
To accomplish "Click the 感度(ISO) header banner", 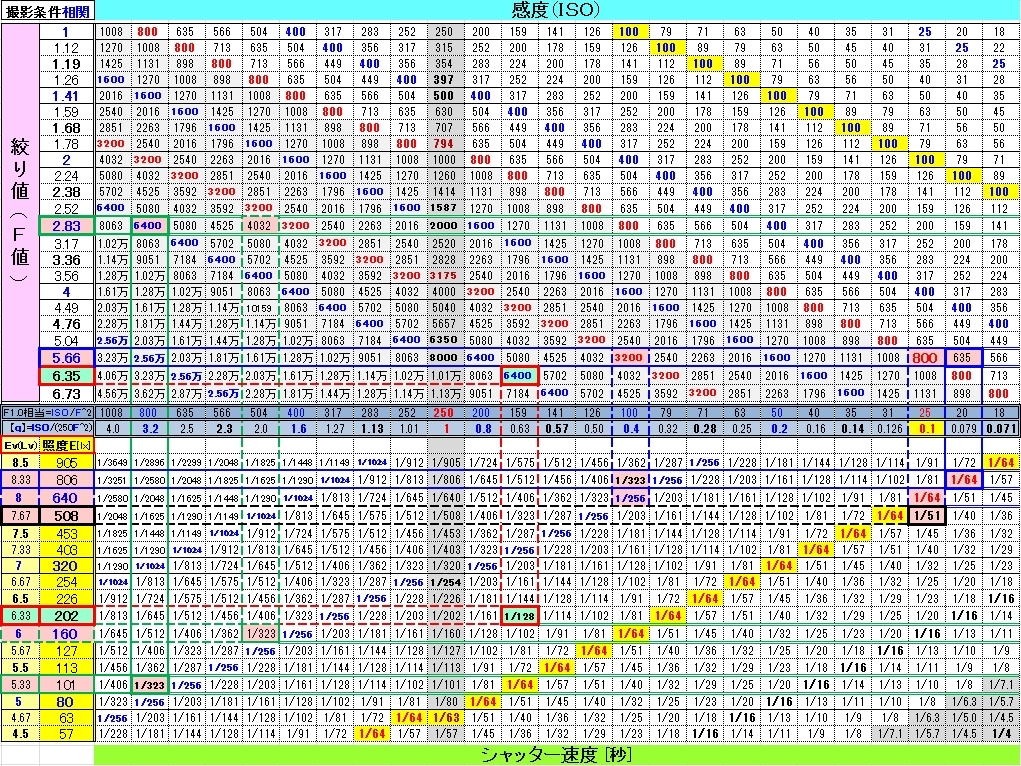I will point(557,10).
